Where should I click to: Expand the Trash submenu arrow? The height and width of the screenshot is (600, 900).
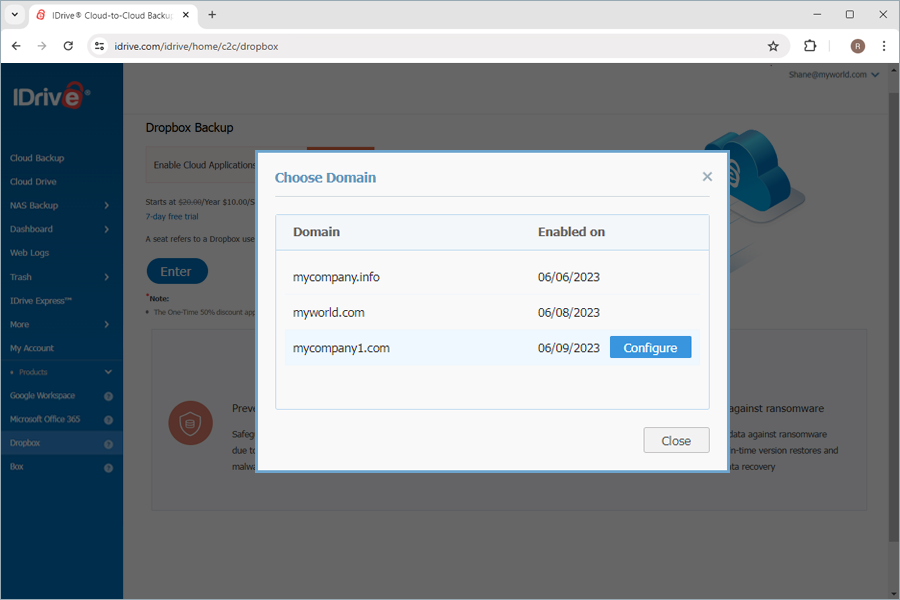107,277
